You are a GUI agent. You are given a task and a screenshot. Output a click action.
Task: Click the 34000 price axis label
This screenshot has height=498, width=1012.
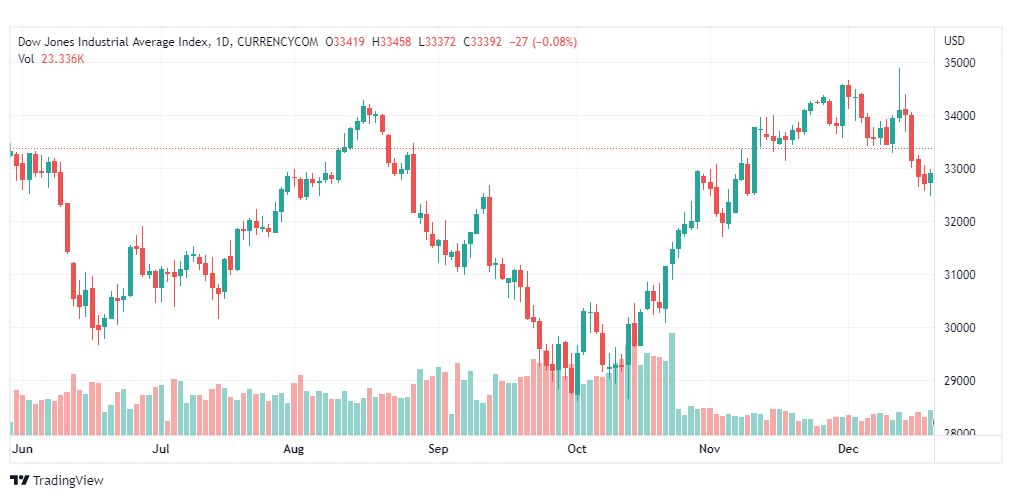(x=959, y=116)
